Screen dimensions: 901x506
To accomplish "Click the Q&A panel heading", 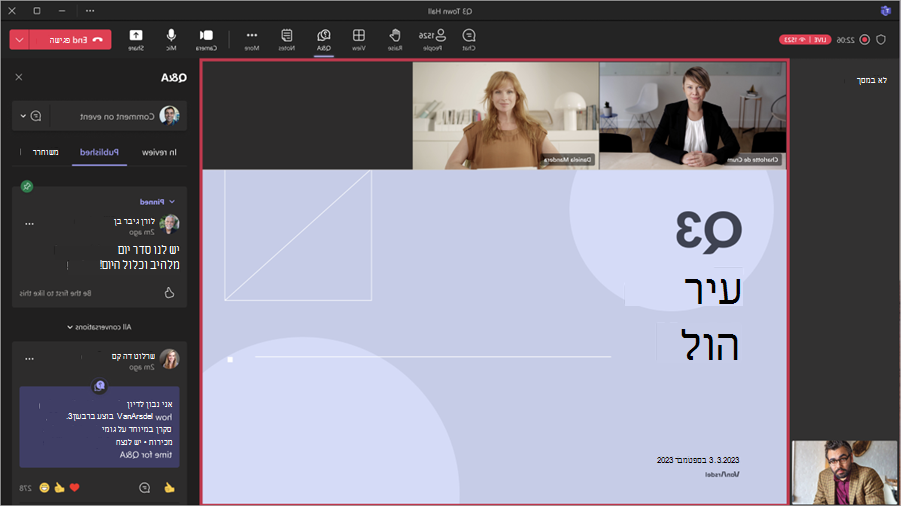I will coord(174,78).
